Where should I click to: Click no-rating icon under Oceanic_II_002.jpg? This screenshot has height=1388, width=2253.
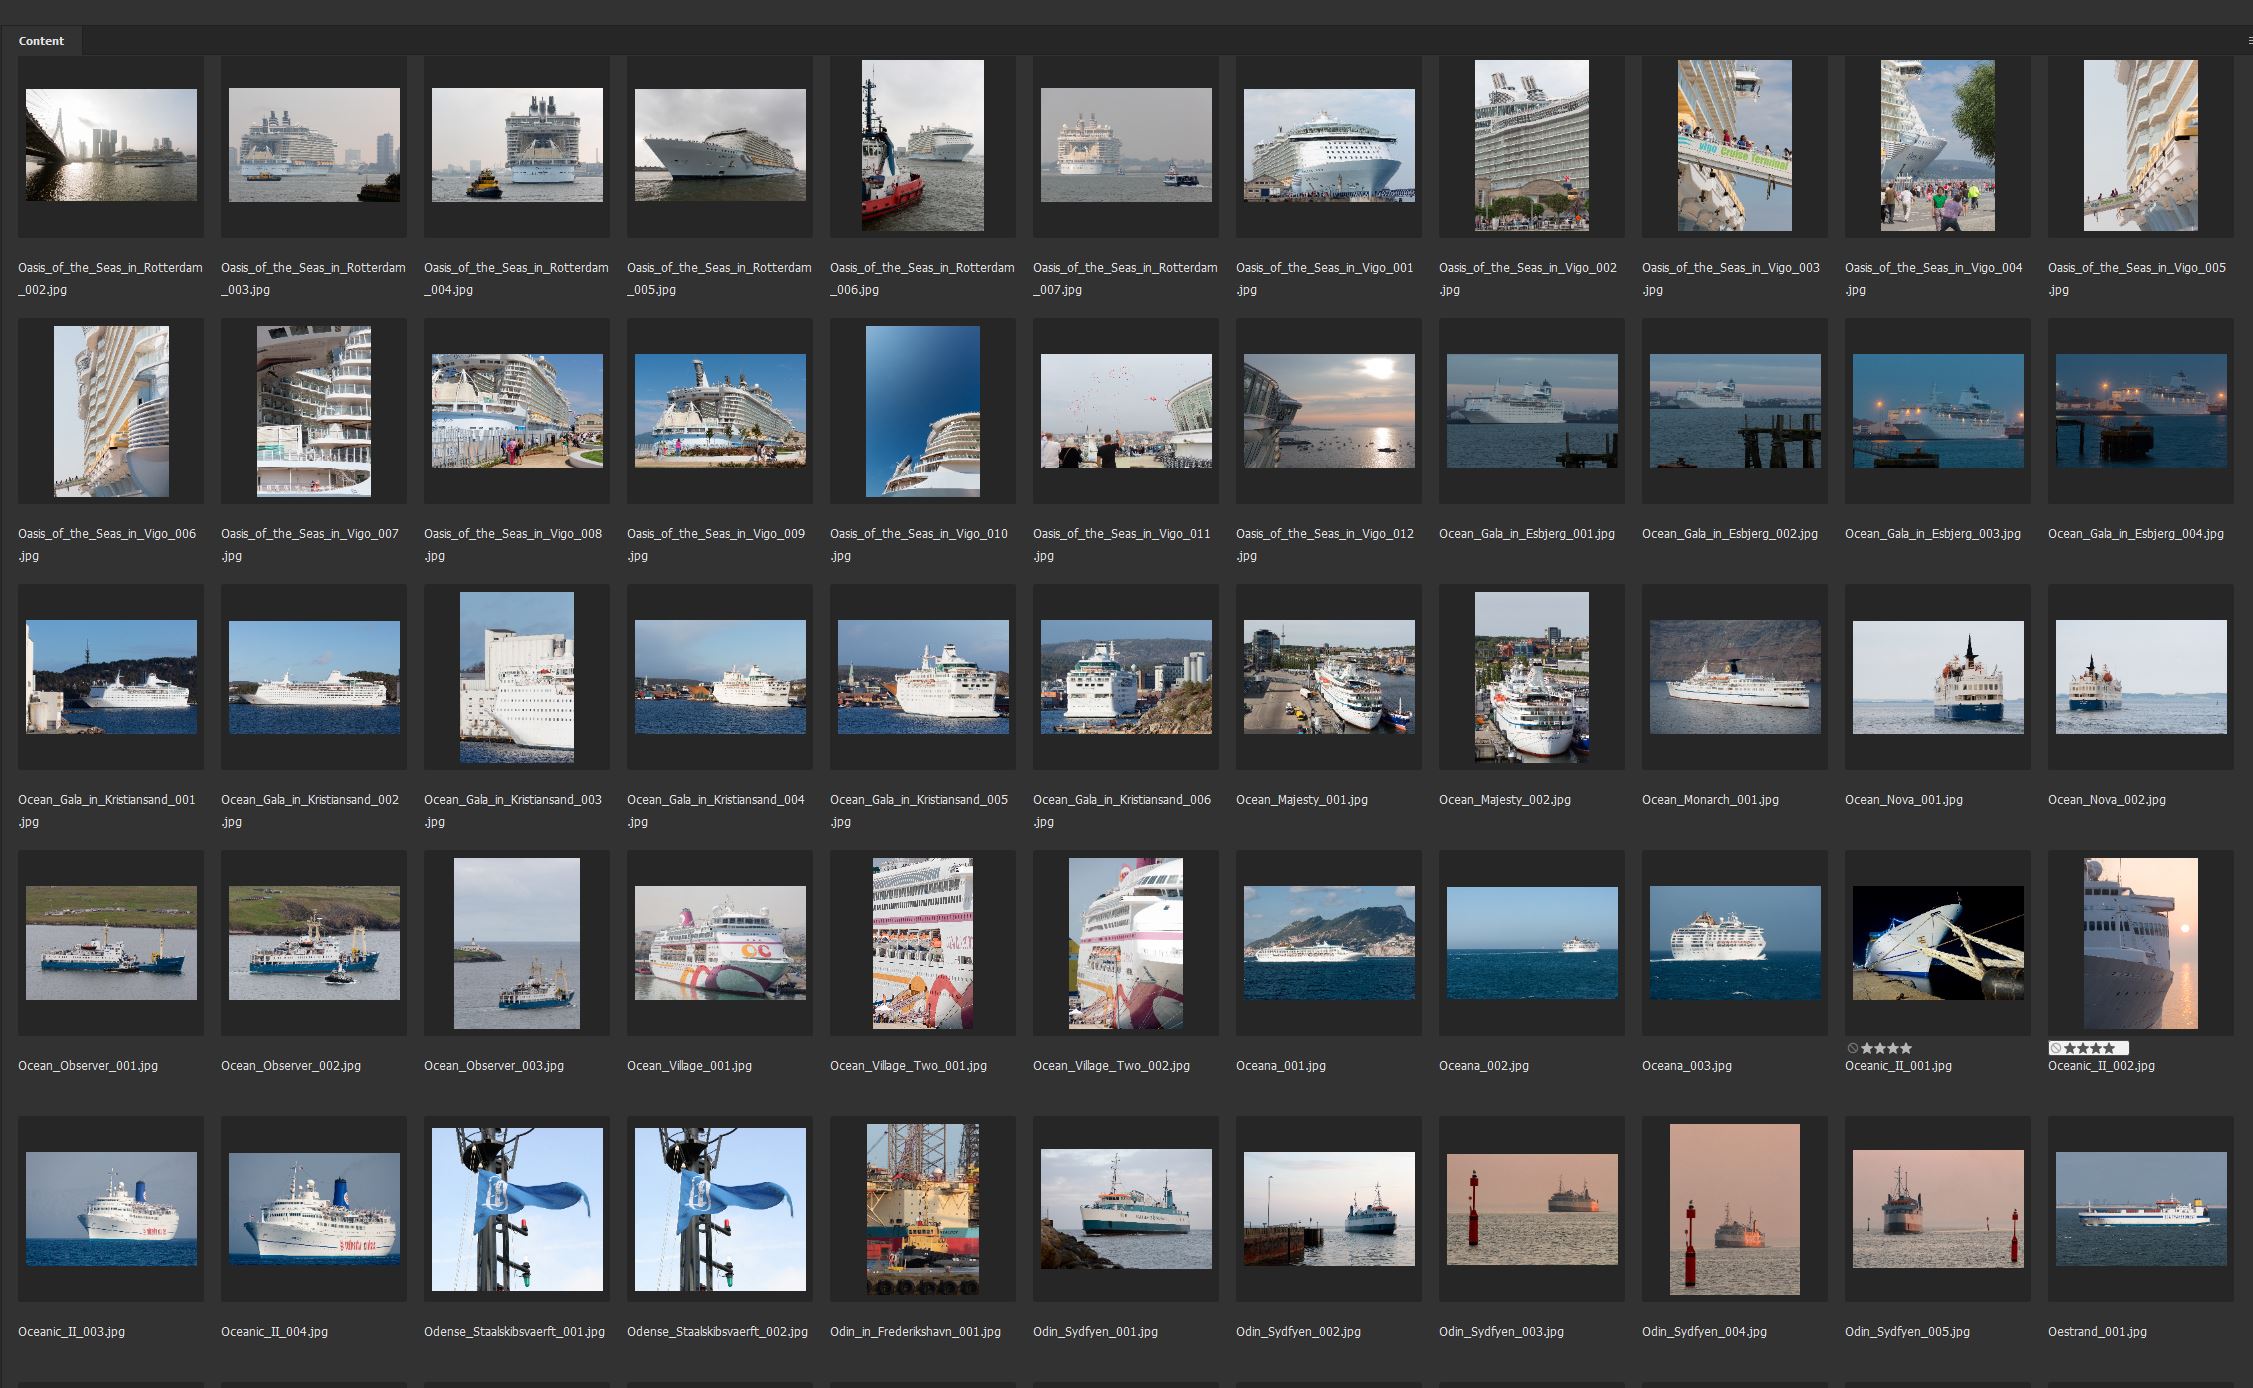[2056, 1048]
